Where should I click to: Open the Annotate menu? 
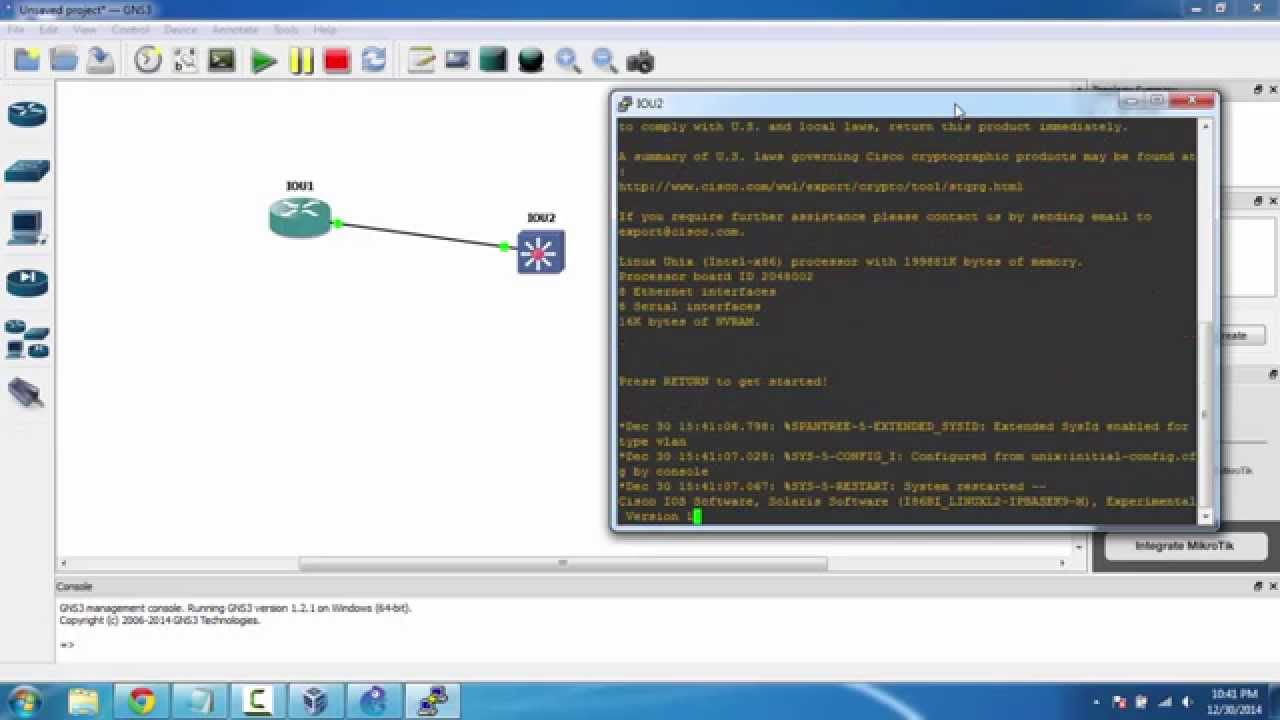[x=236, y=30]
